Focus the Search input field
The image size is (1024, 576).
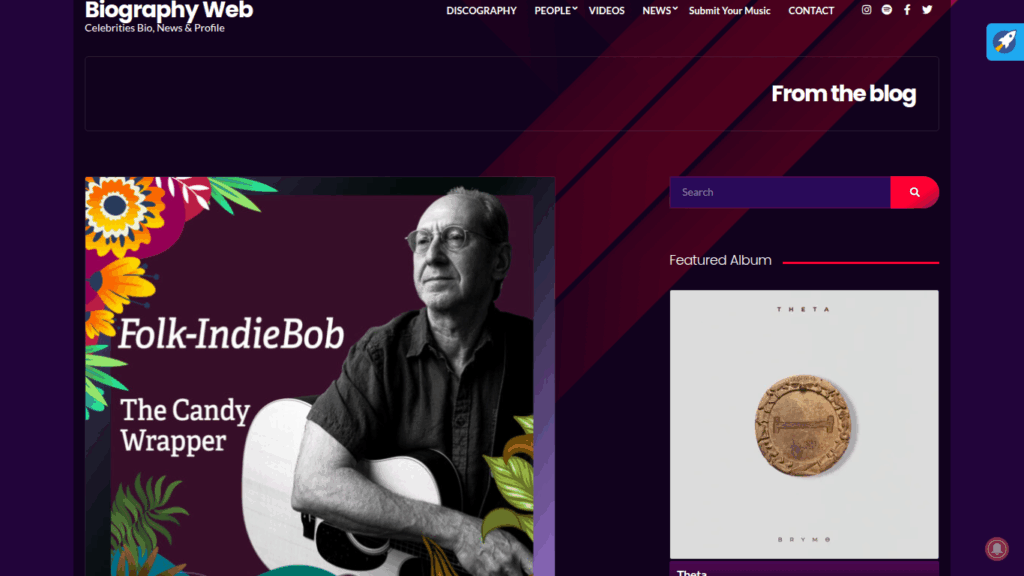(x=780, y=192)
